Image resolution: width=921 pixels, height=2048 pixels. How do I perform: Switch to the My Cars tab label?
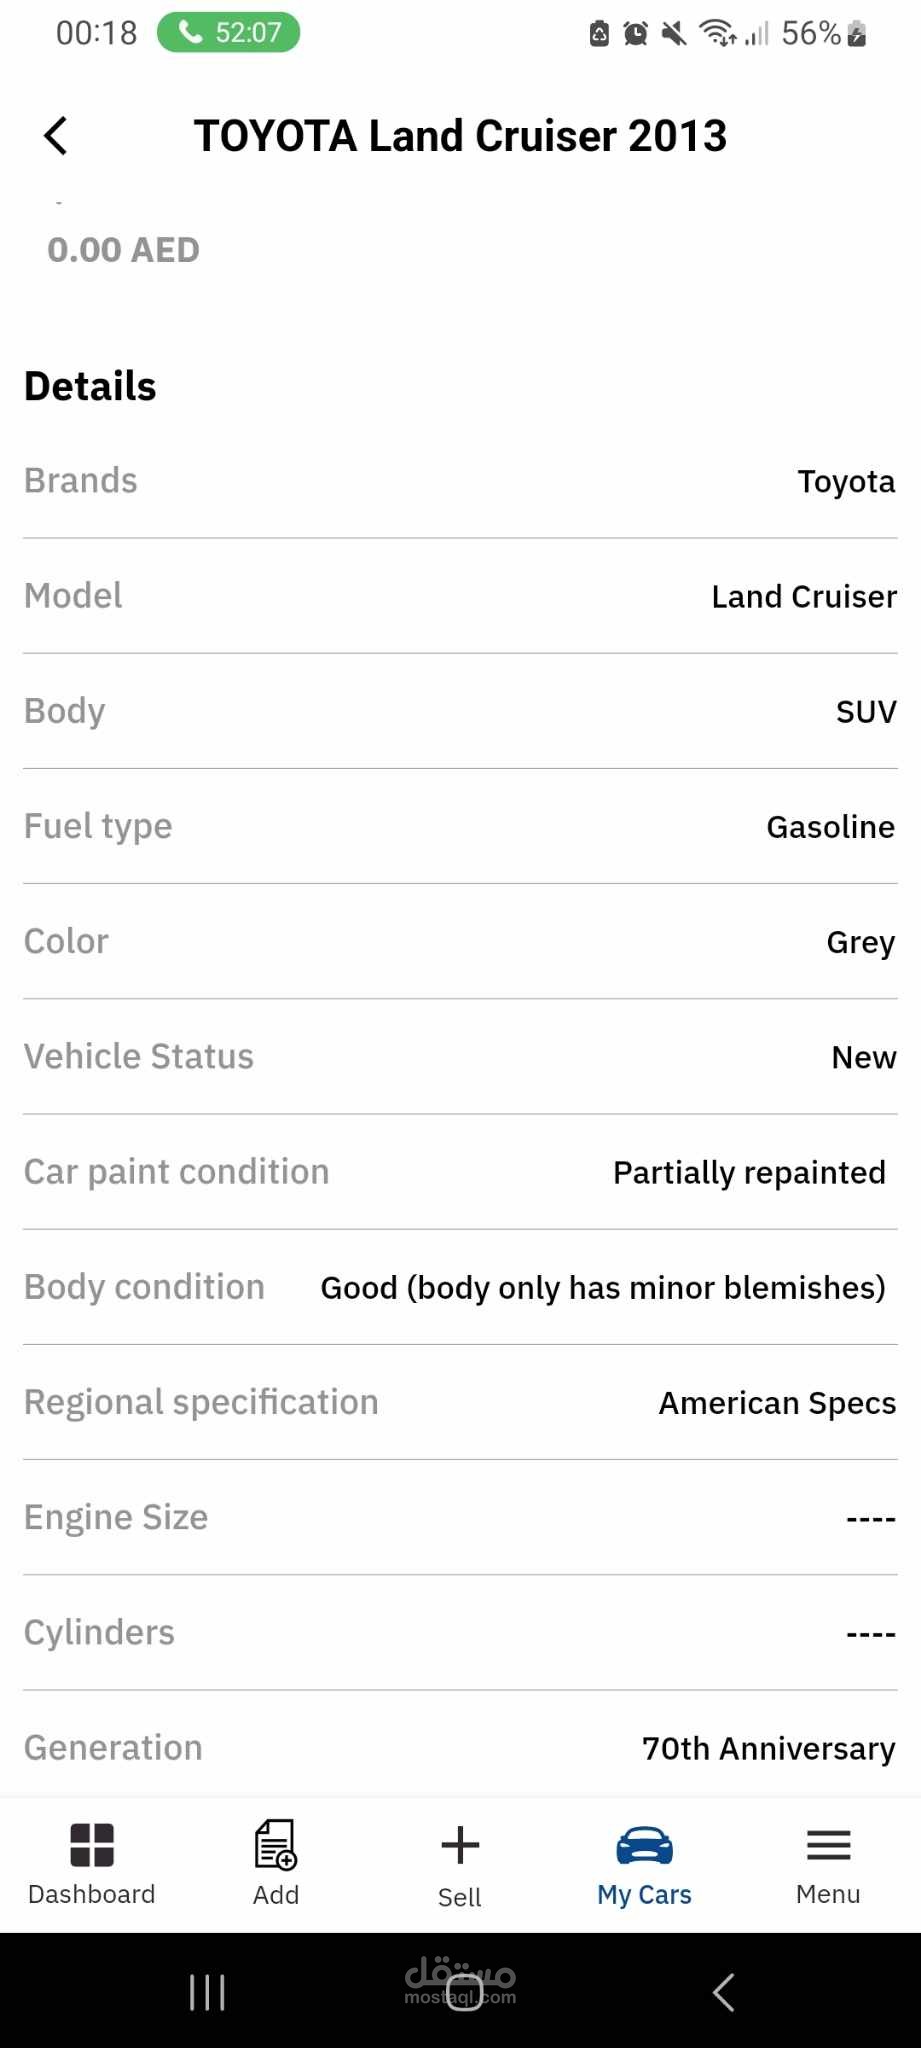(x=644, y=1894)
